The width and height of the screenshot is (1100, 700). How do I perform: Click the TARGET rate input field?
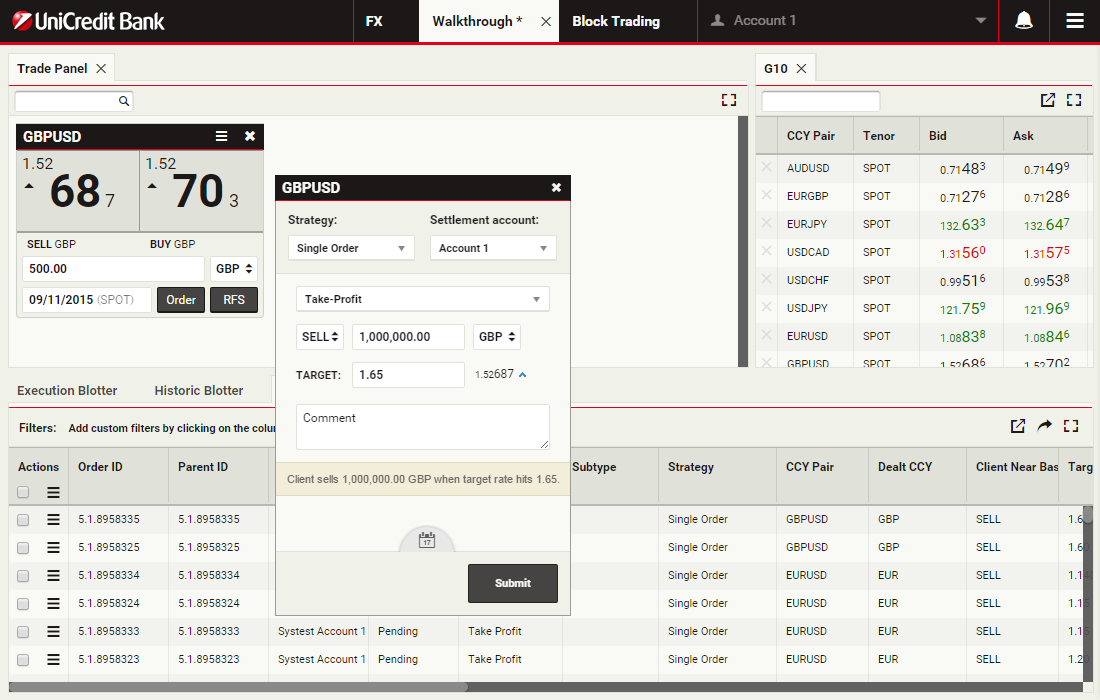pyautogui.click(x=408, y=375)
